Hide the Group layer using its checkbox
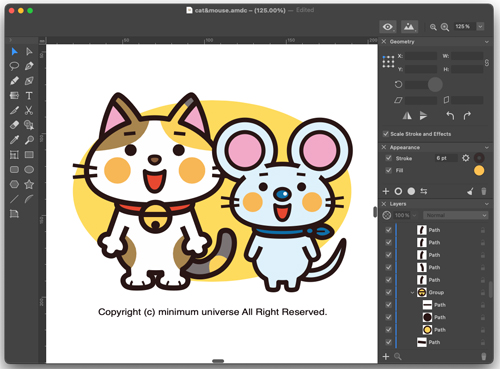Image resolution: width=500 pixels, height=369 pixels. [388, 292]
